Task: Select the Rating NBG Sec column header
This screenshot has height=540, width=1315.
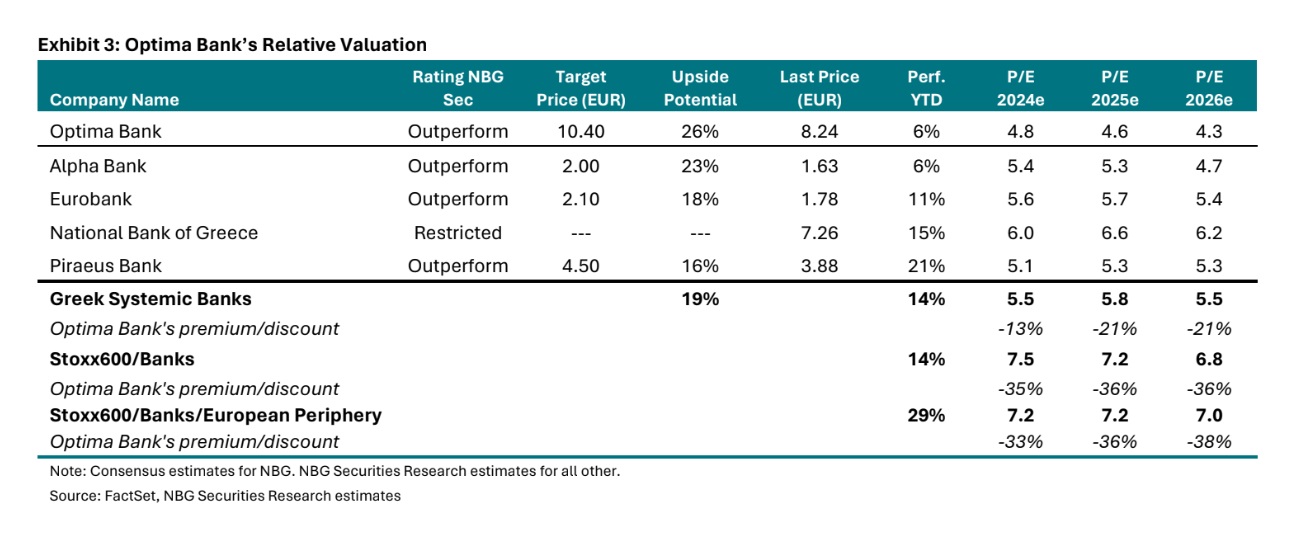Action: point(457,88)
